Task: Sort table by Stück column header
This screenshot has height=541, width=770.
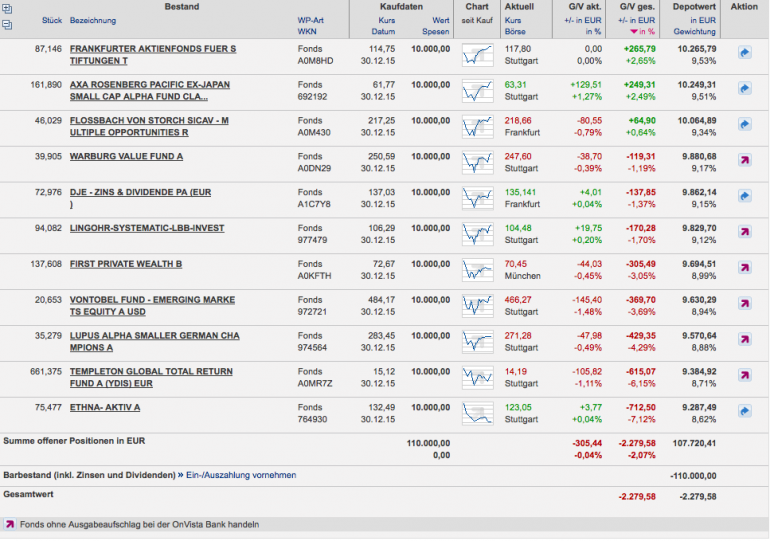Action: point(52,21)
